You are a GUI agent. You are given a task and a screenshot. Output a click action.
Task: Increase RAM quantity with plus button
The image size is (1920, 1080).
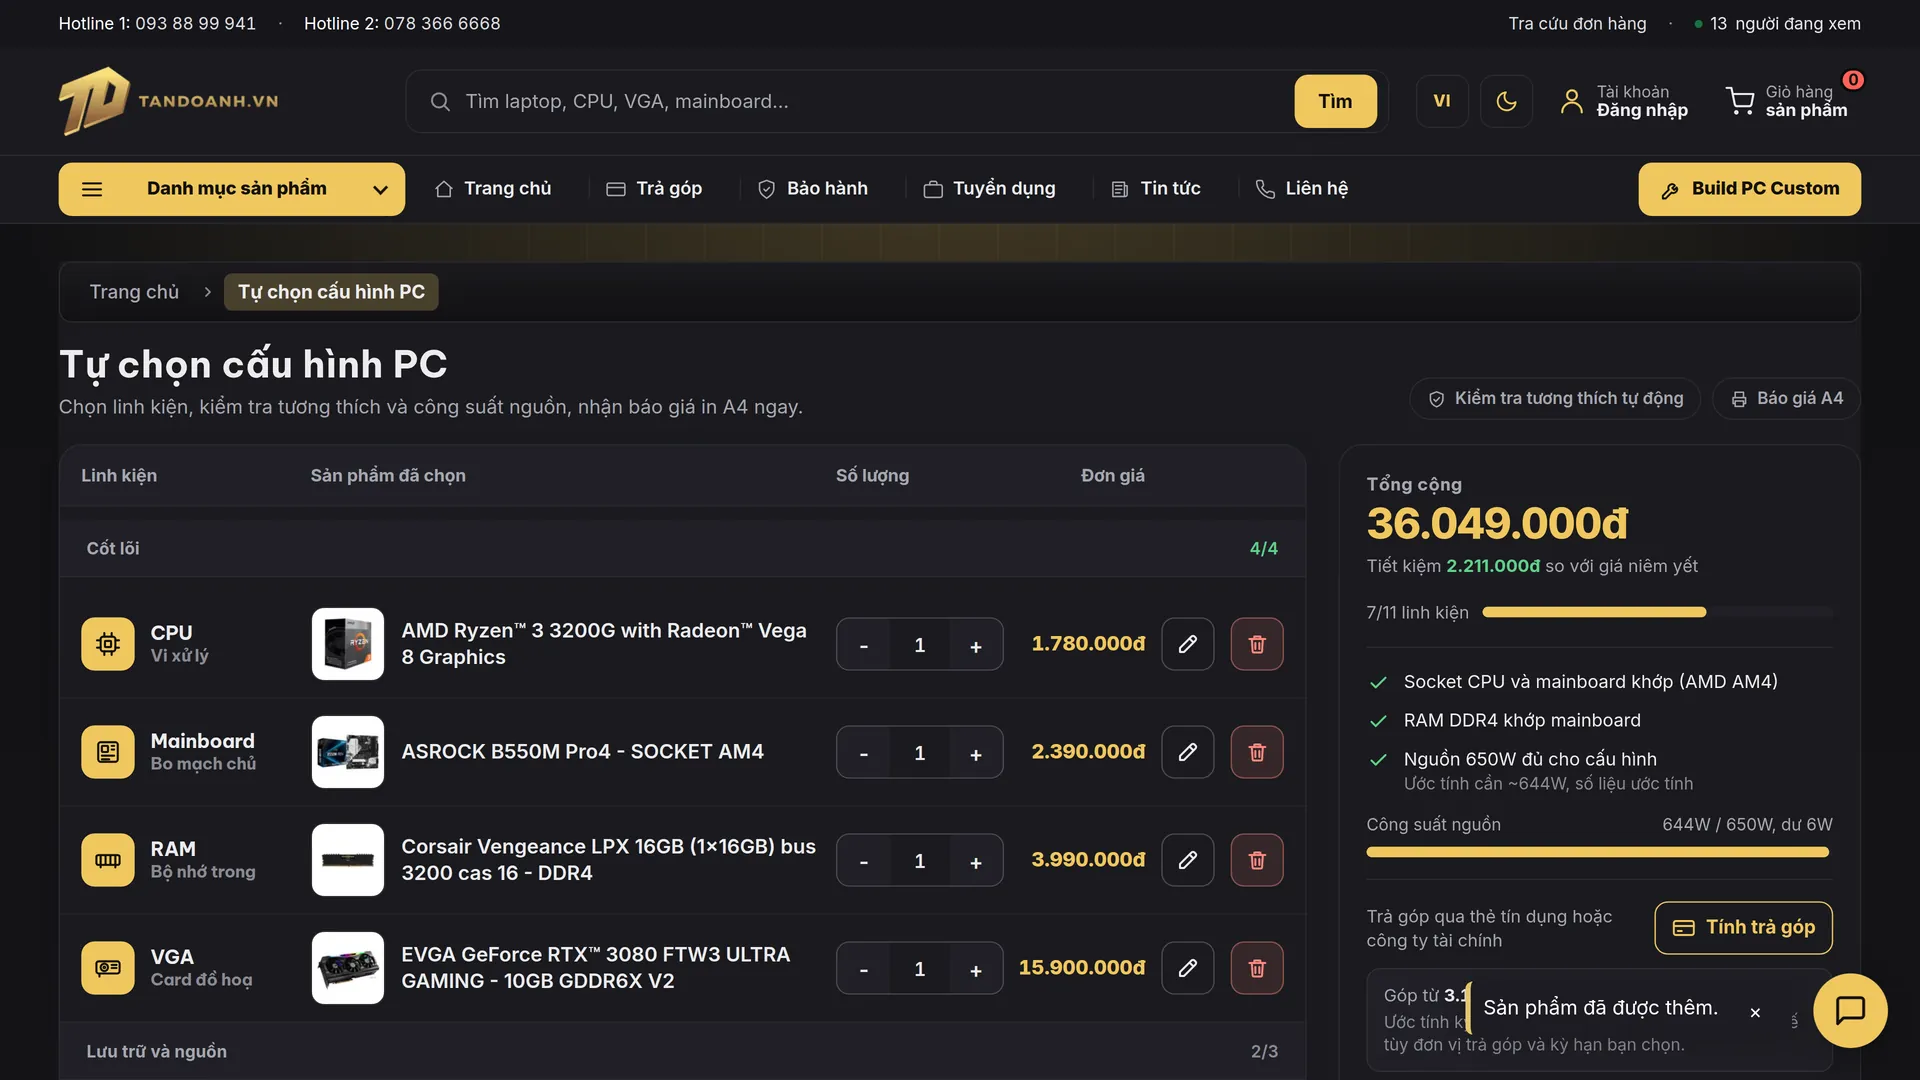[976, 861]
